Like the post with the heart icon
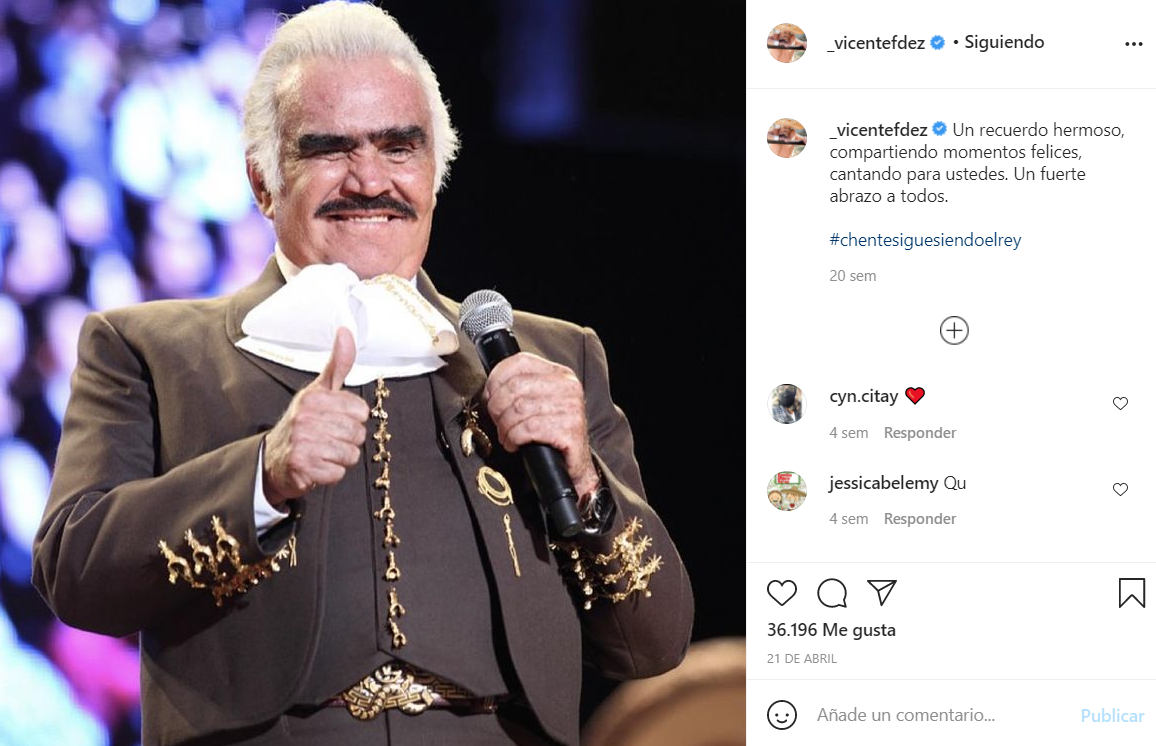 point(781,593)
